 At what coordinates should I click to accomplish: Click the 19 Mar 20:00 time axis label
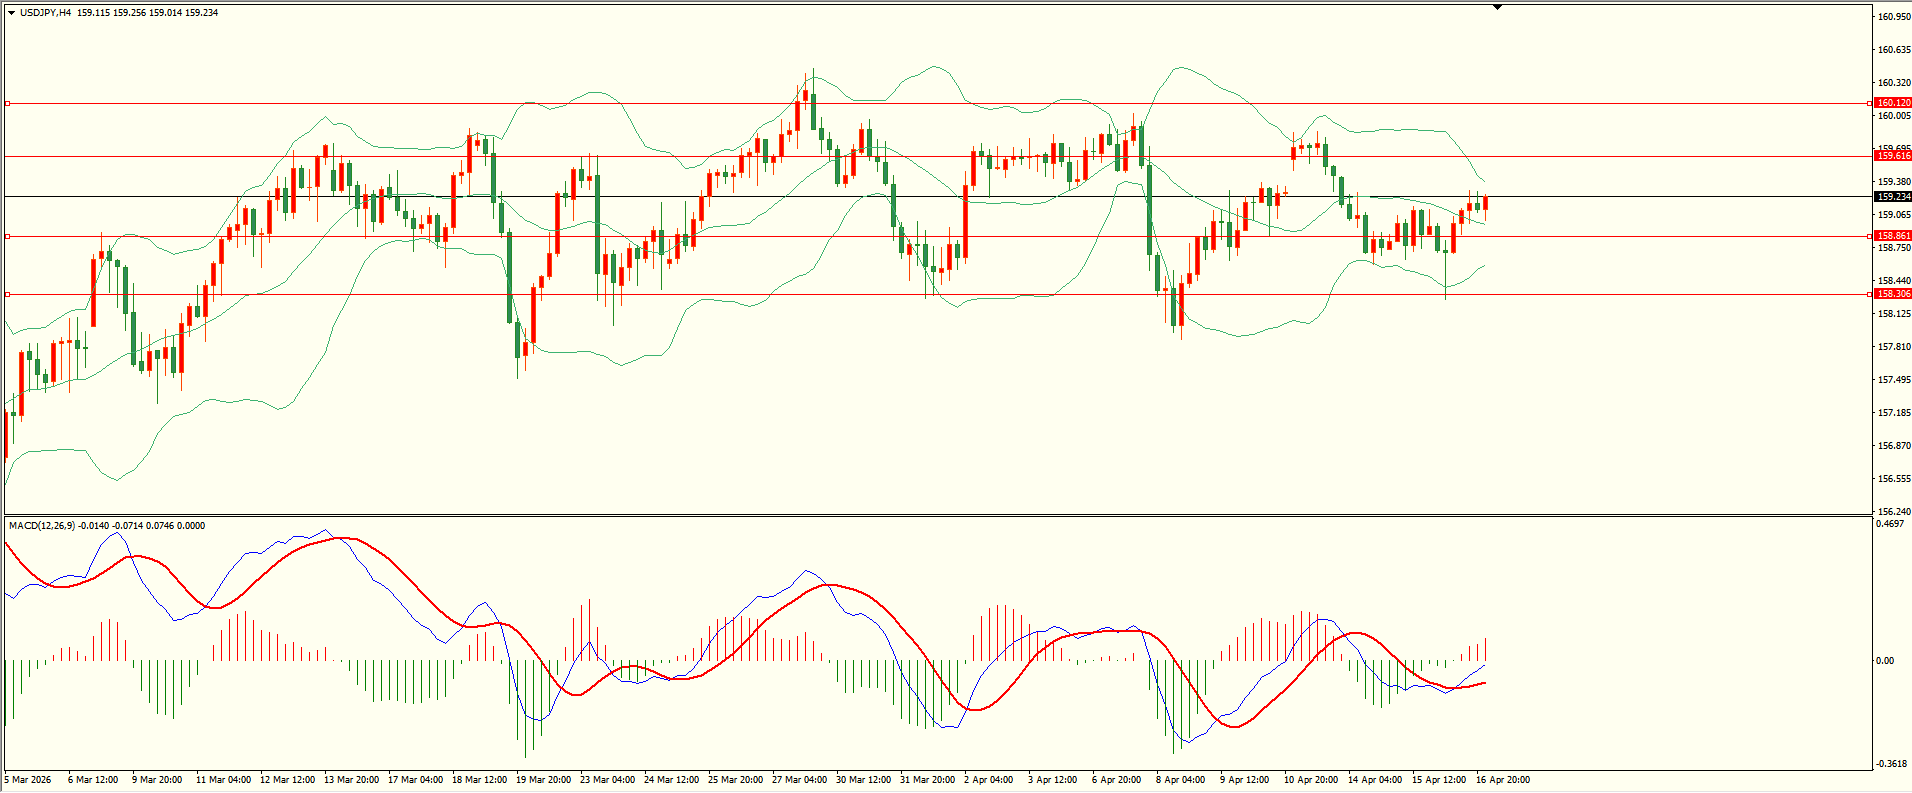[543, 780]
